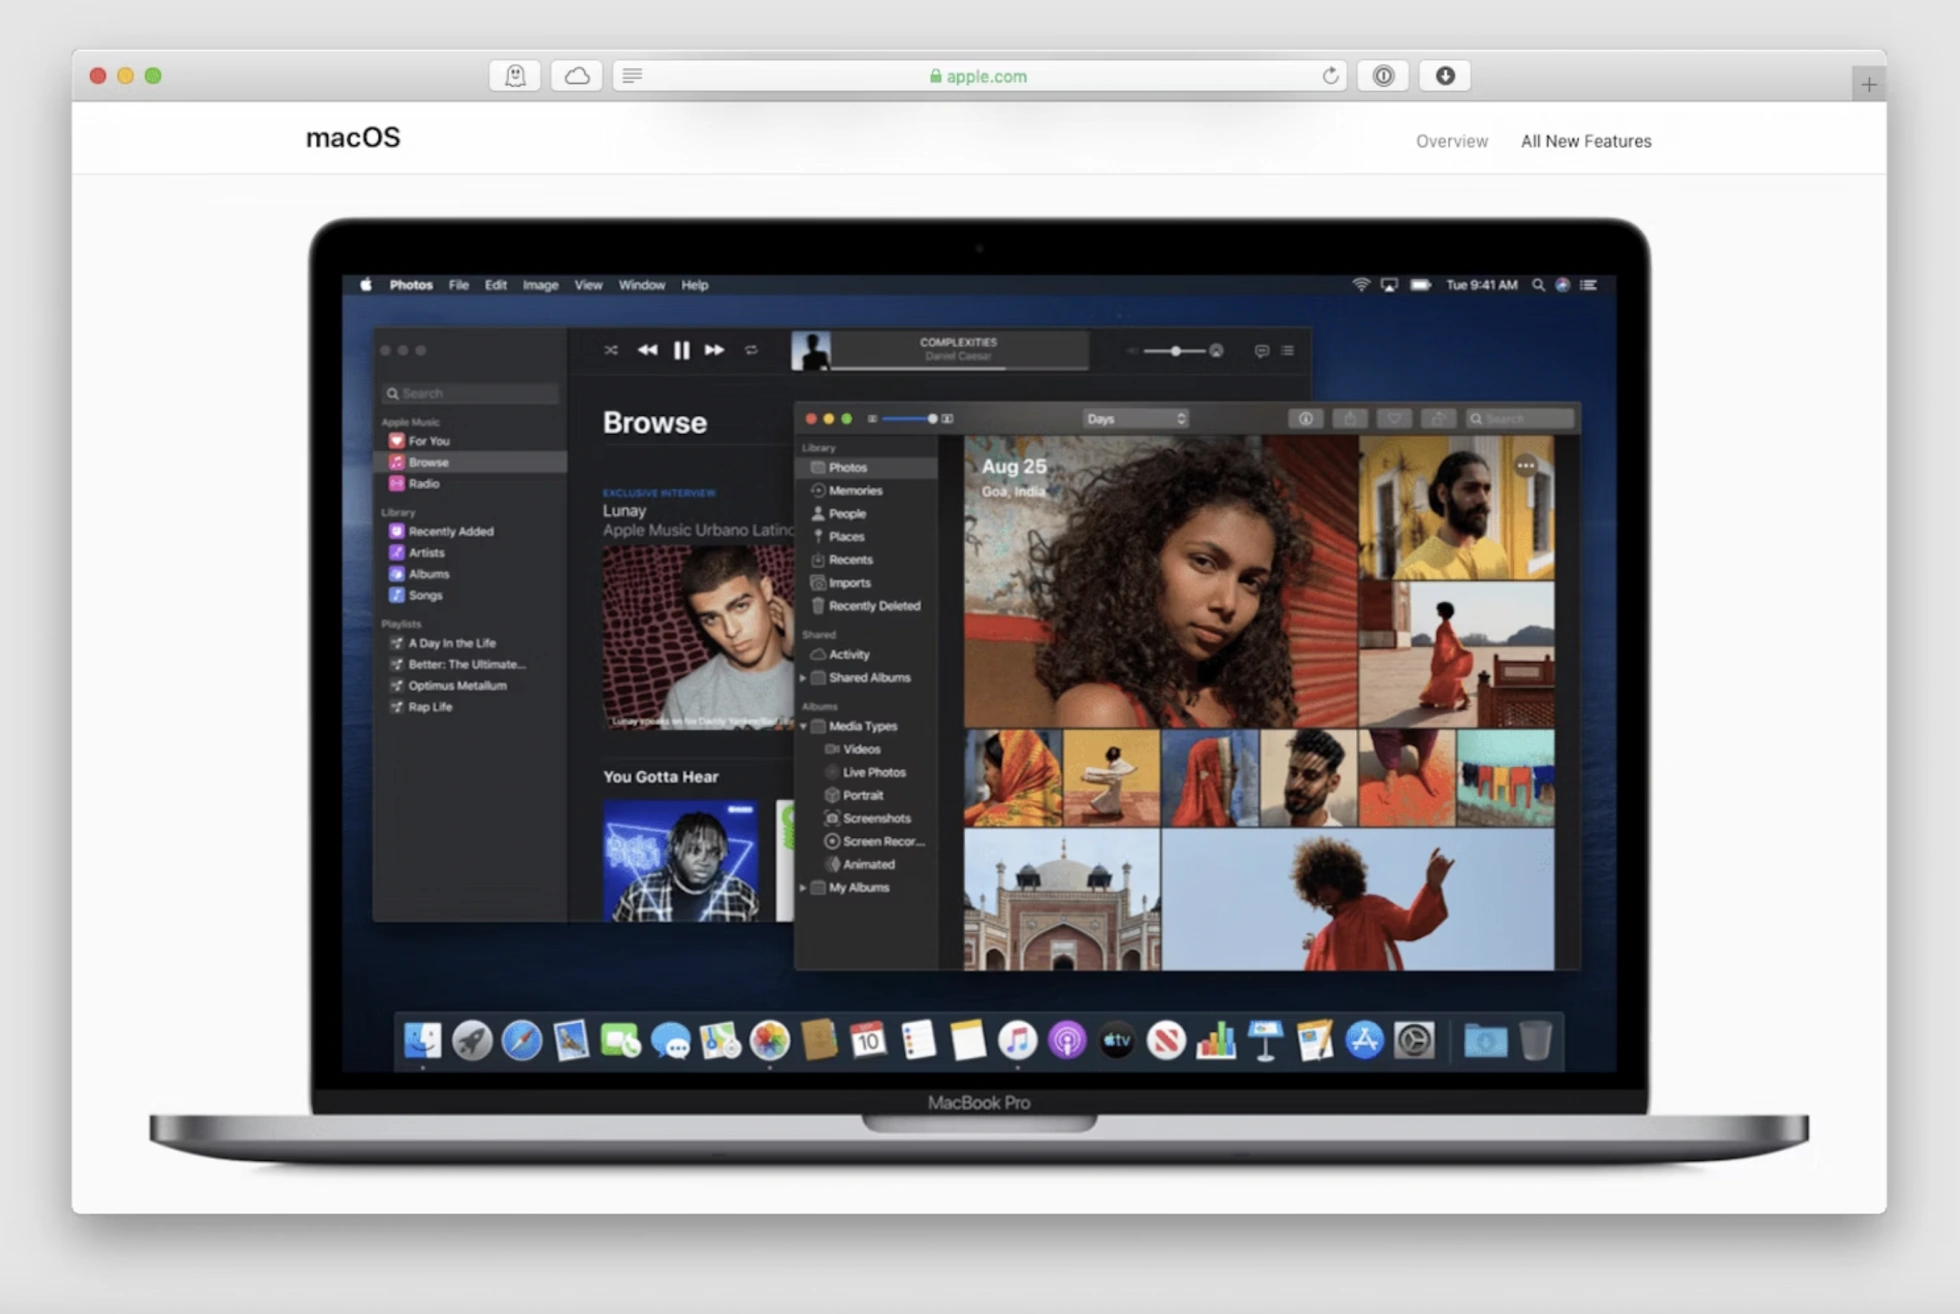This screenshot has width=1960, height=1314.
Task: Open a new Safari tab
Action: 1868,84
